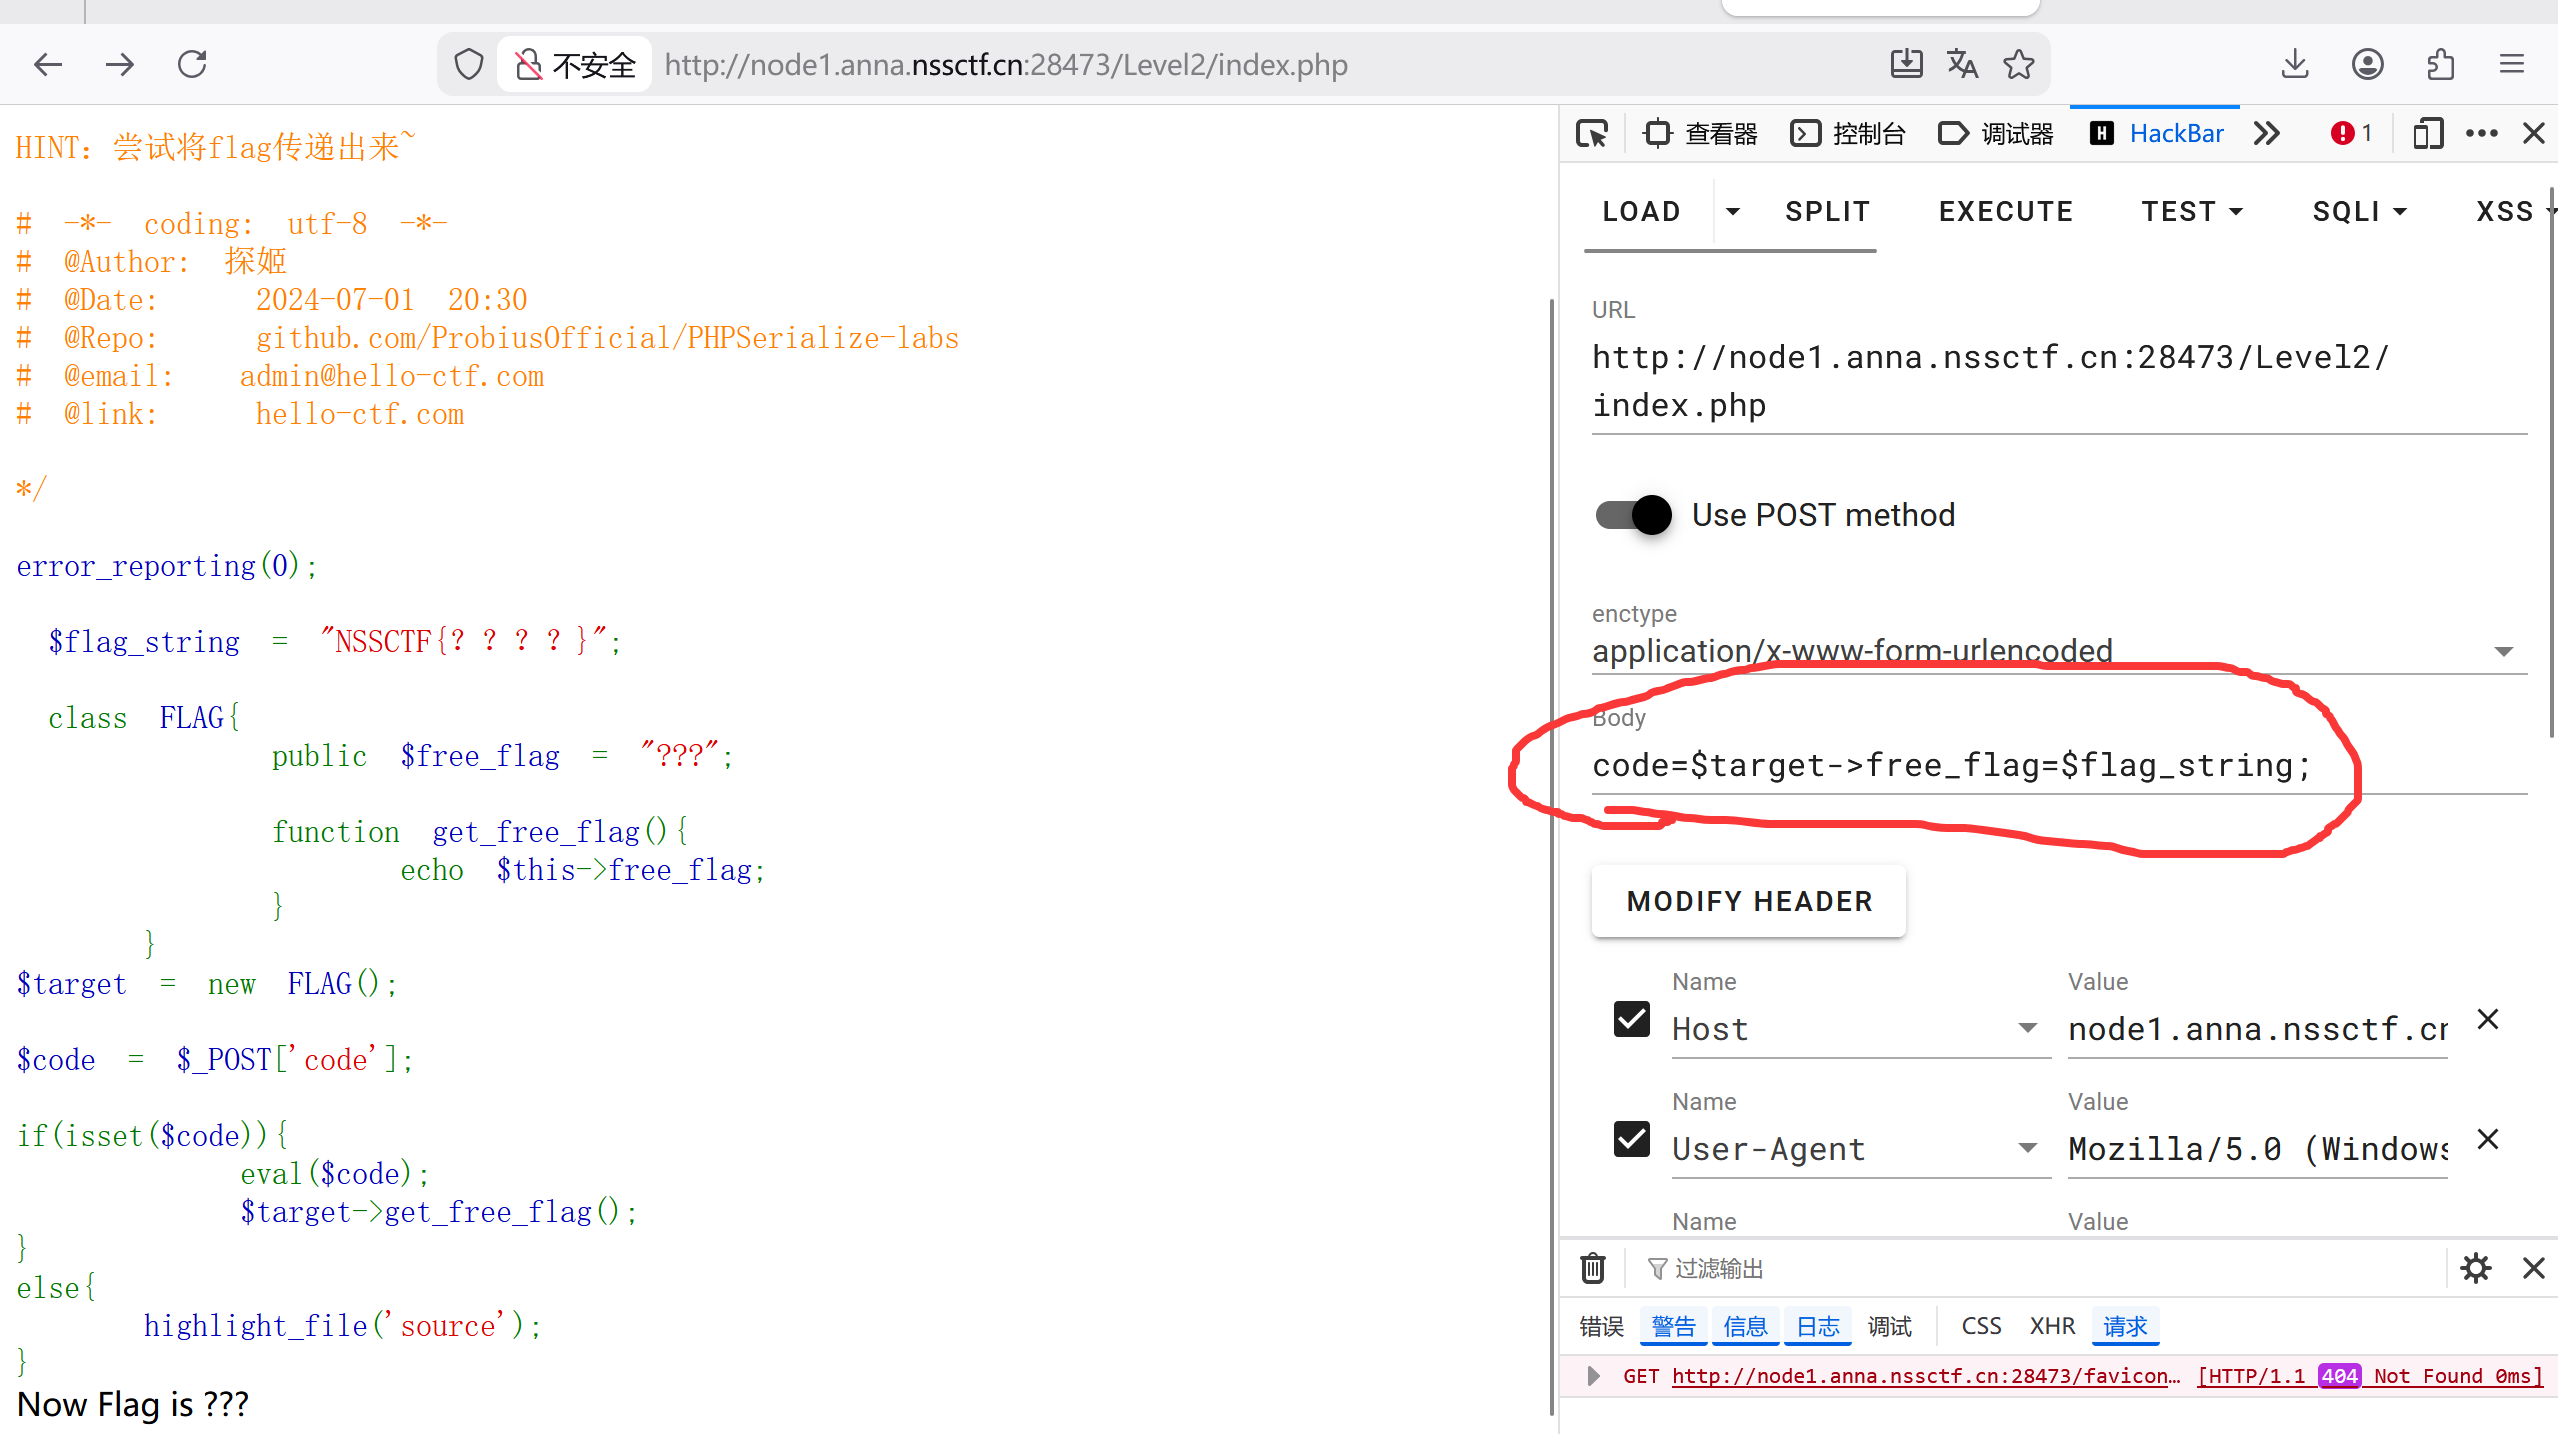Open the LOAD dropdown arrow
Screen dimensions: 2558x1434
1733,212
